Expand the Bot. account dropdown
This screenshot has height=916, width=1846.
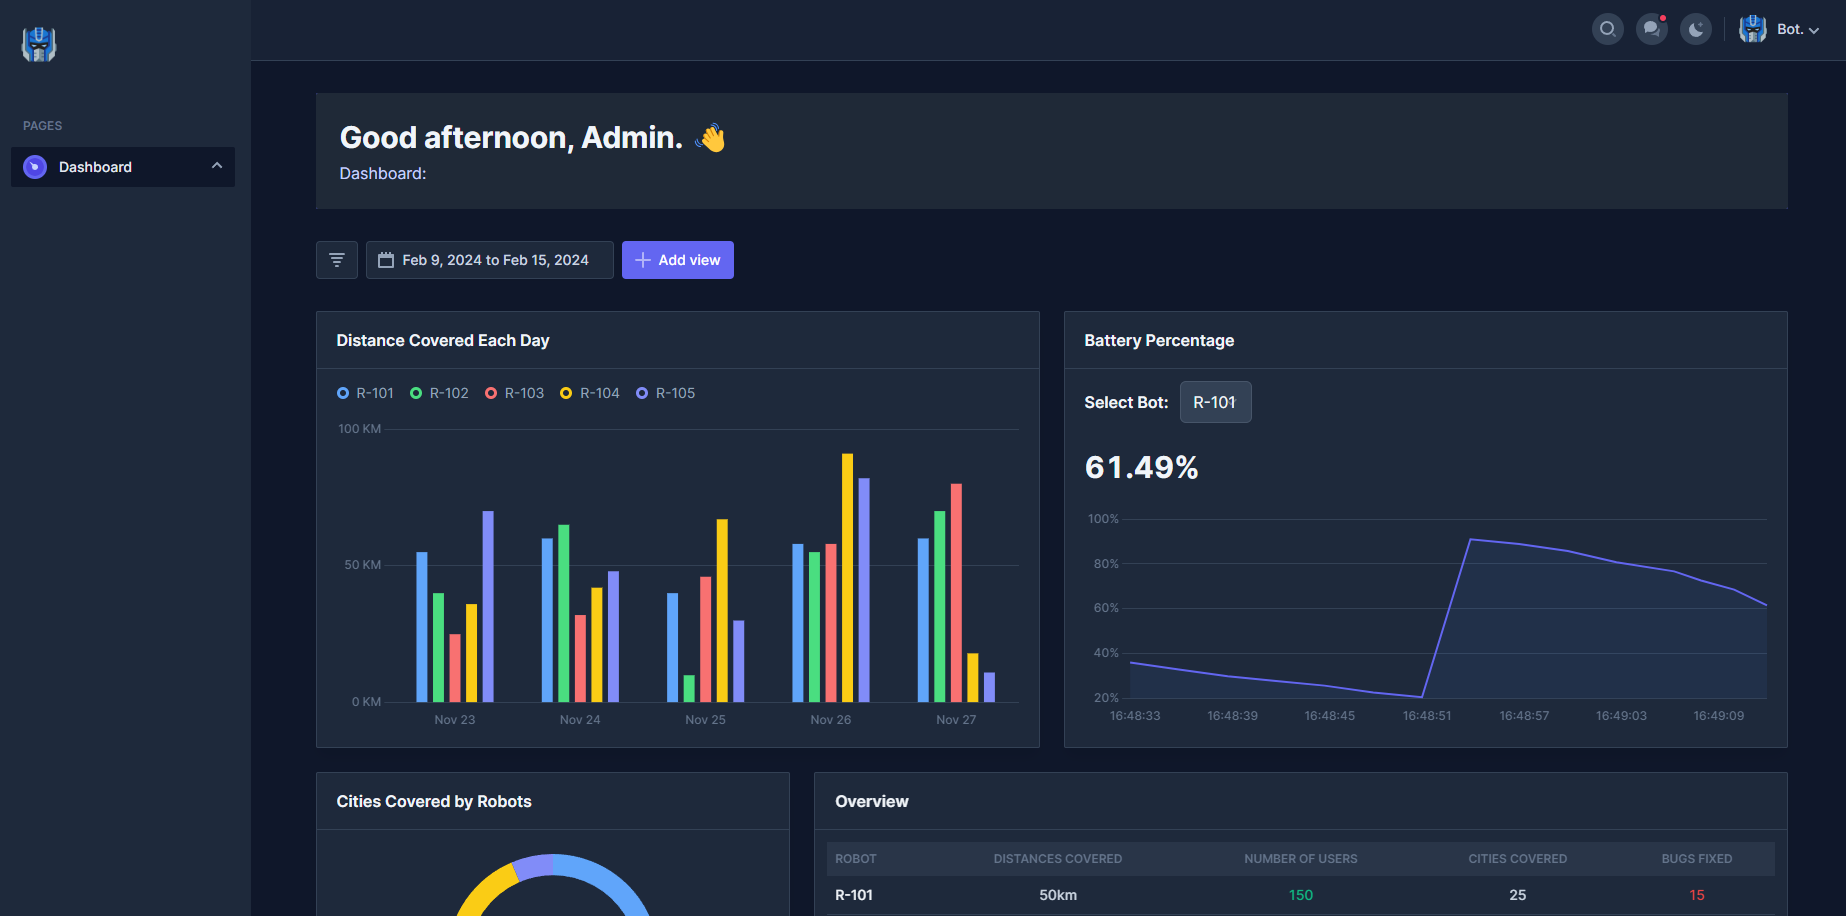[1797, 29]
